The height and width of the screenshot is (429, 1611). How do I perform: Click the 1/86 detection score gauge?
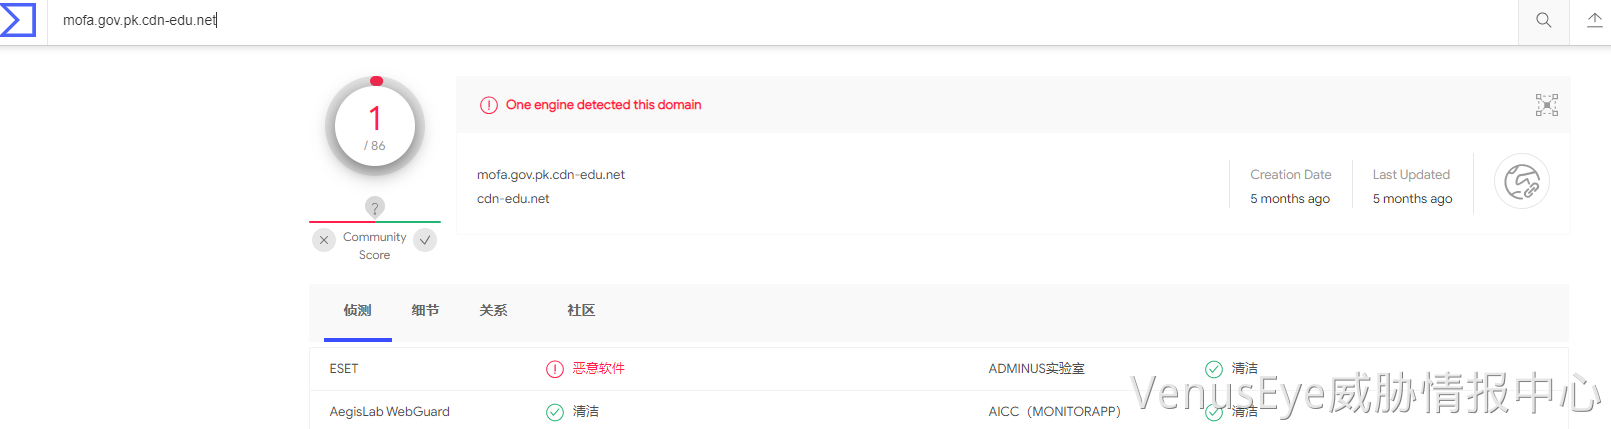click(x=375, y=127)
